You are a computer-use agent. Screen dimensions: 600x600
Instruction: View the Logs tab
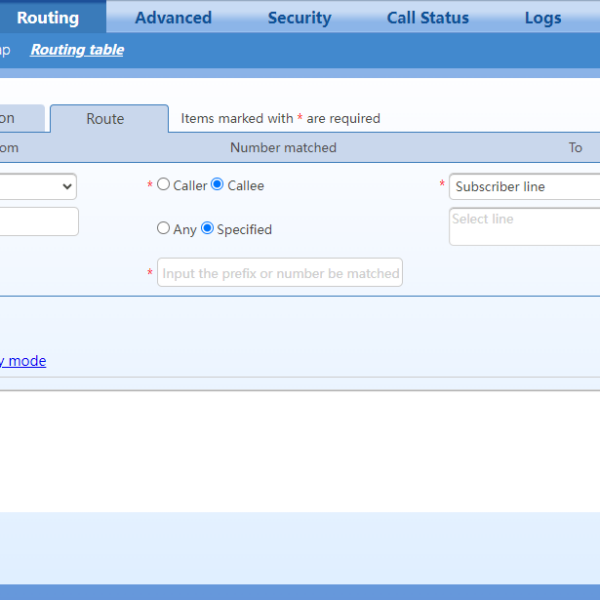click(543, 18)
